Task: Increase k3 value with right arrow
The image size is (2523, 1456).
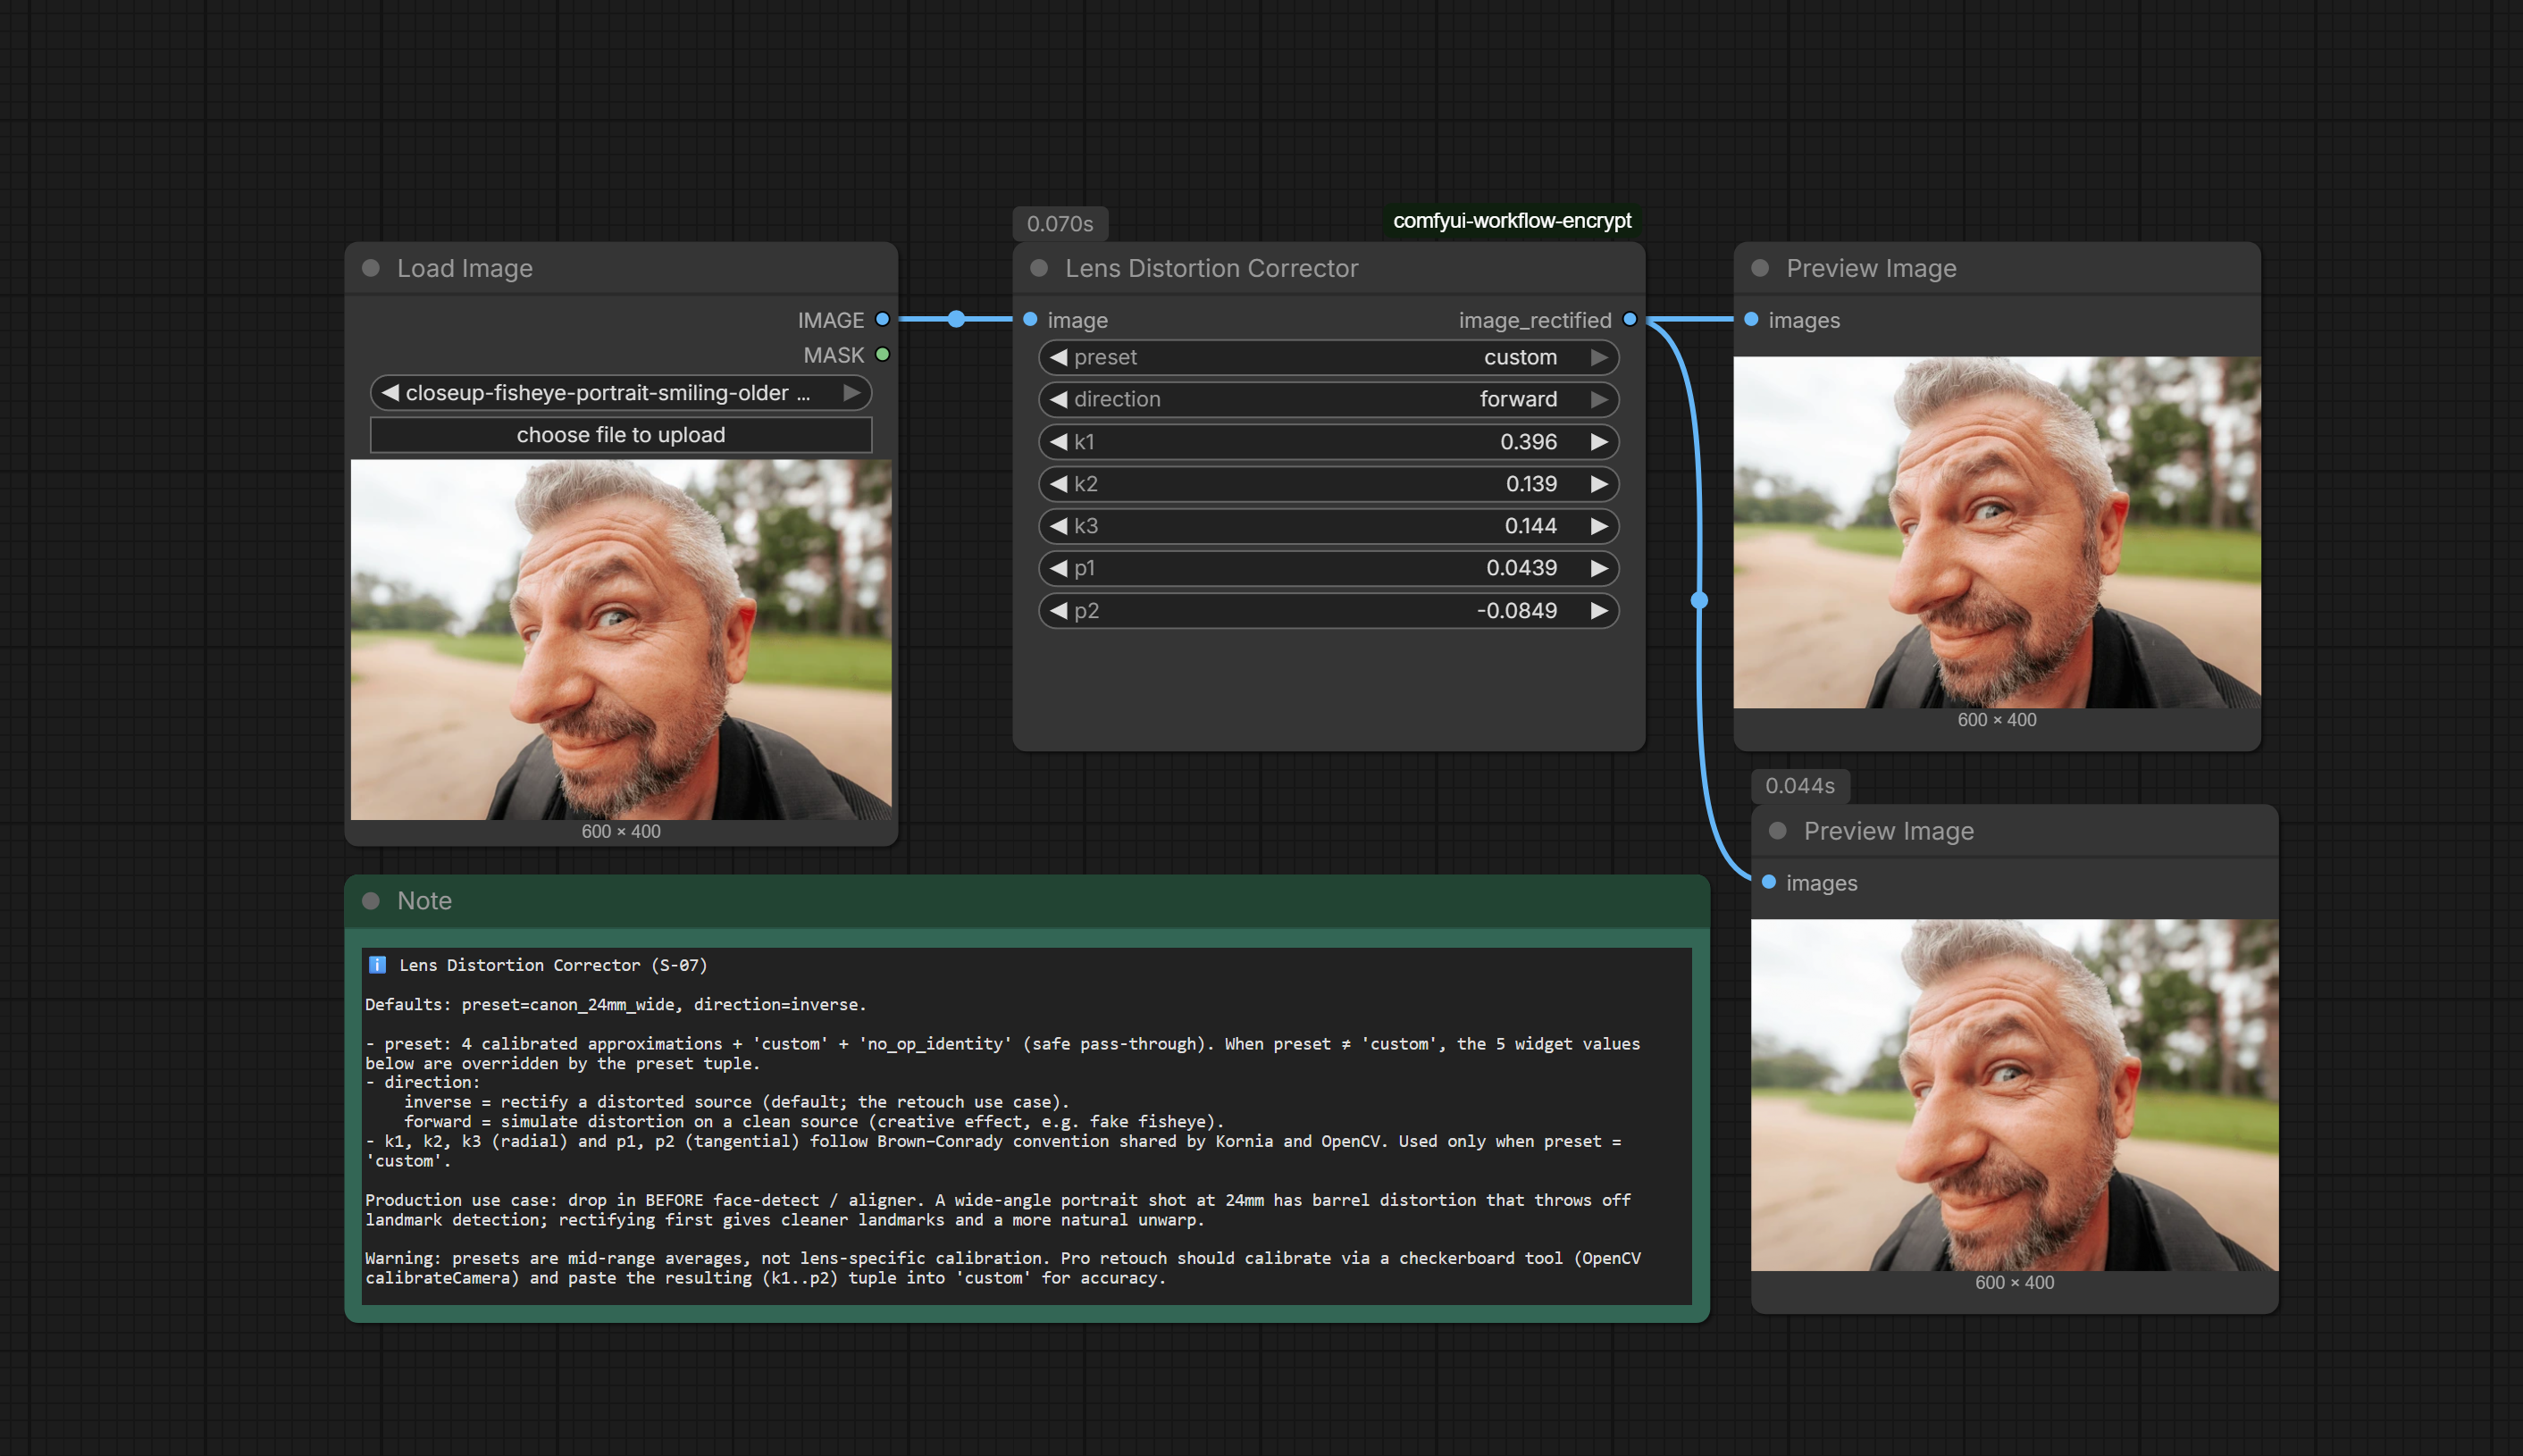Action: (x=1599, y=526)
